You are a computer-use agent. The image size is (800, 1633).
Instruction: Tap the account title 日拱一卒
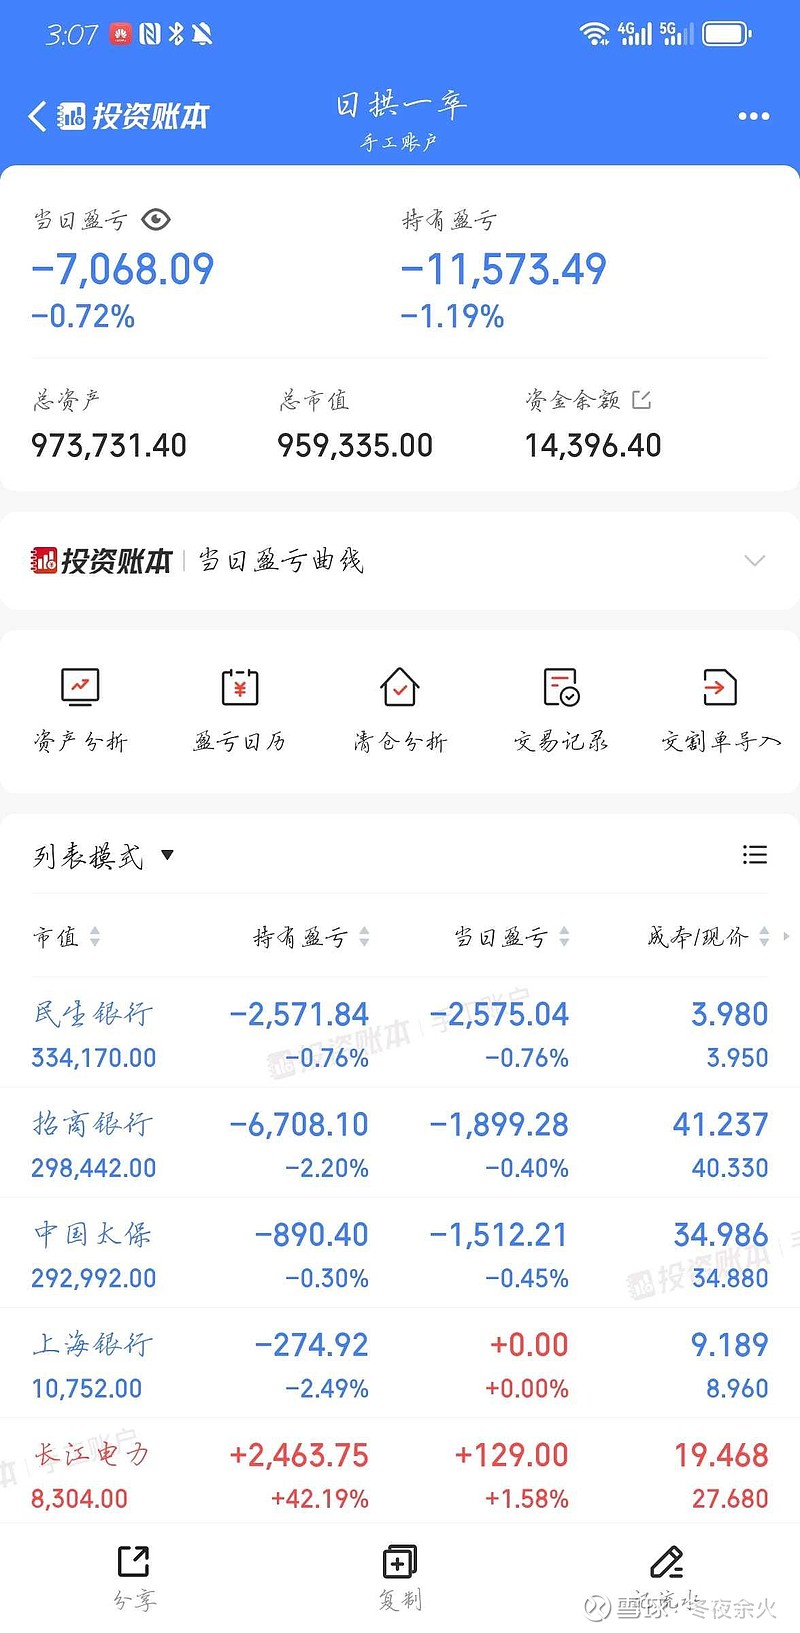coord(400,104)
